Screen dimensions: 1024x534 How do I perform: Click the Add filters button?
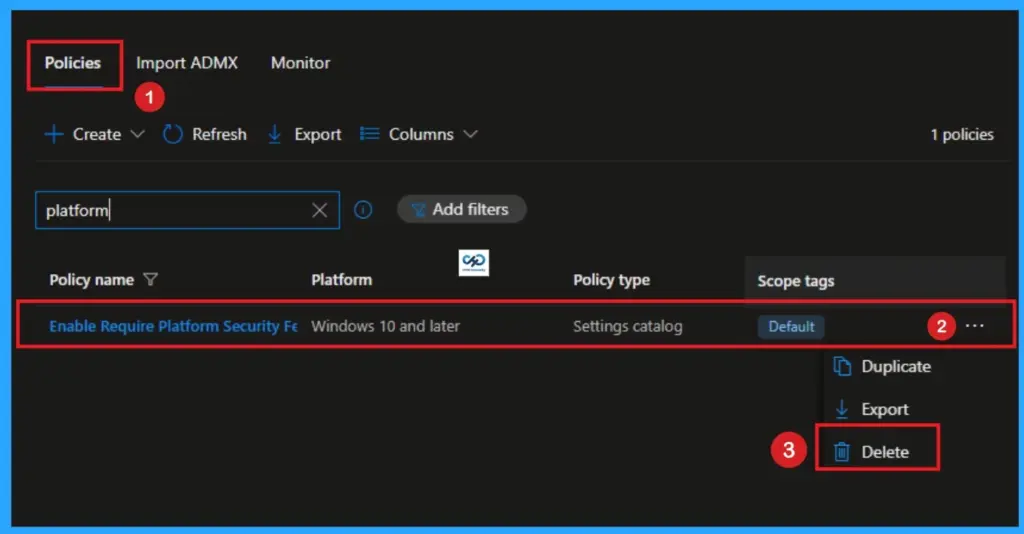462,210
